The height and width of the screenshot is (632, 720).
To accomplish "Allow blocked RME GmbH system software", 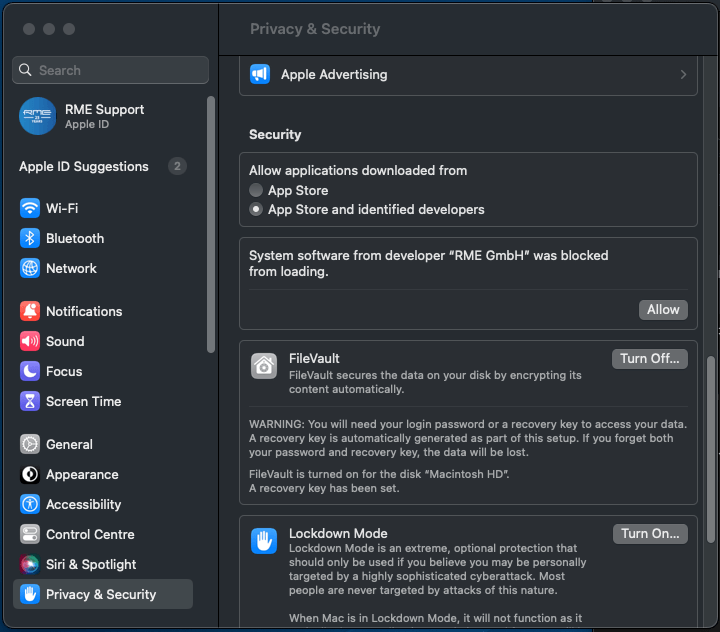I will click(x=662, y=309).
